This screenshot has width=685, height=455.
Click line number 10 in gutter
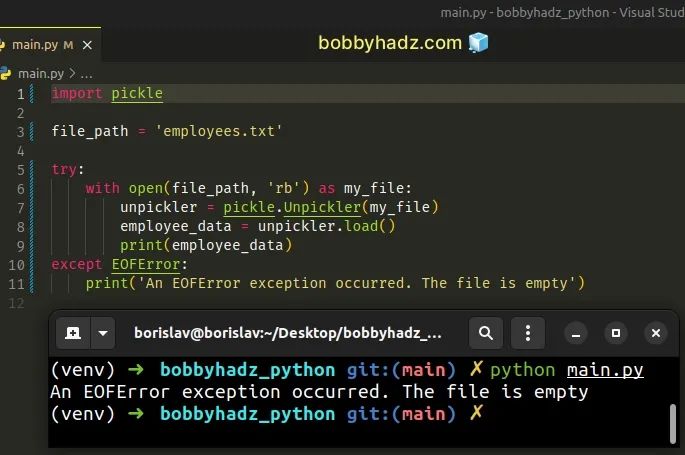tap(17, 265)
